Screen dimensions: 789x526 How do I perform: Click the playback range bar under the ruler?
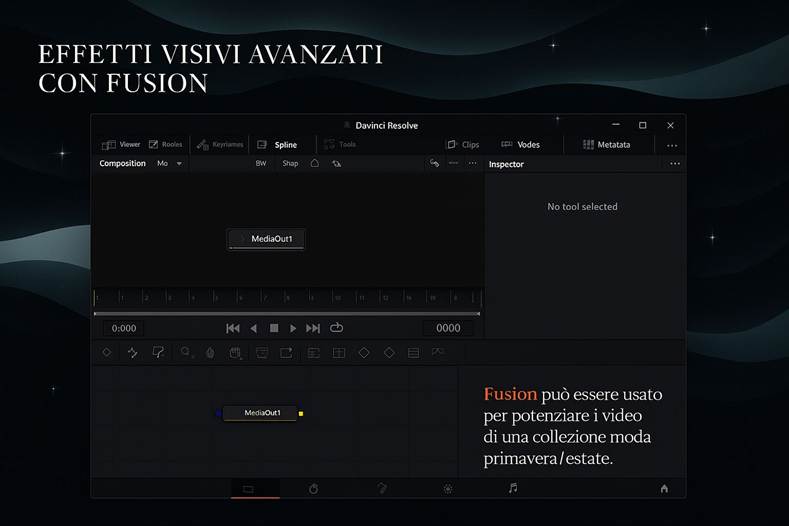[287, 314]
